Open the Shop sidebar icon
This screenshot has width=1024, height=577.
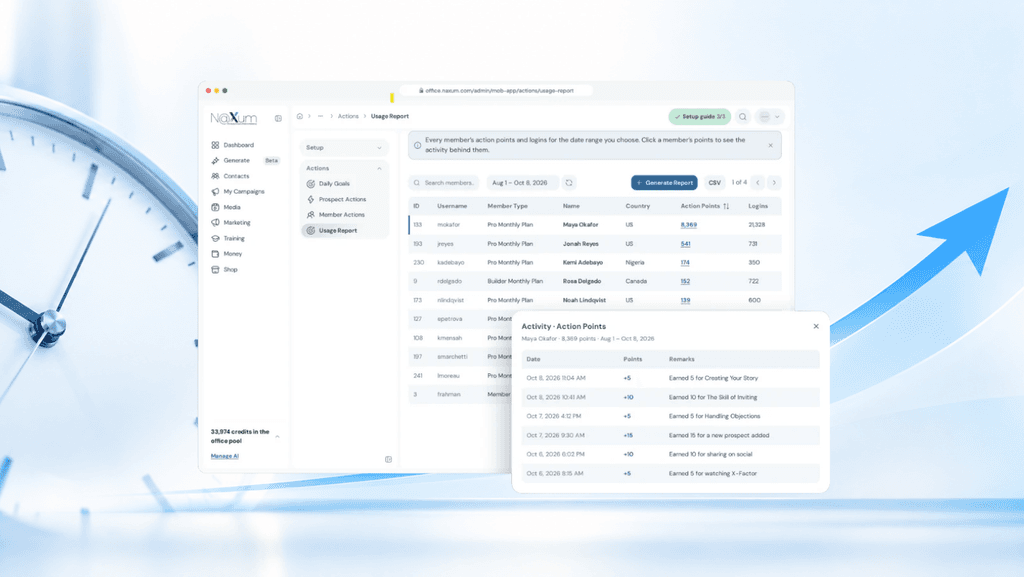click(215, 270)
